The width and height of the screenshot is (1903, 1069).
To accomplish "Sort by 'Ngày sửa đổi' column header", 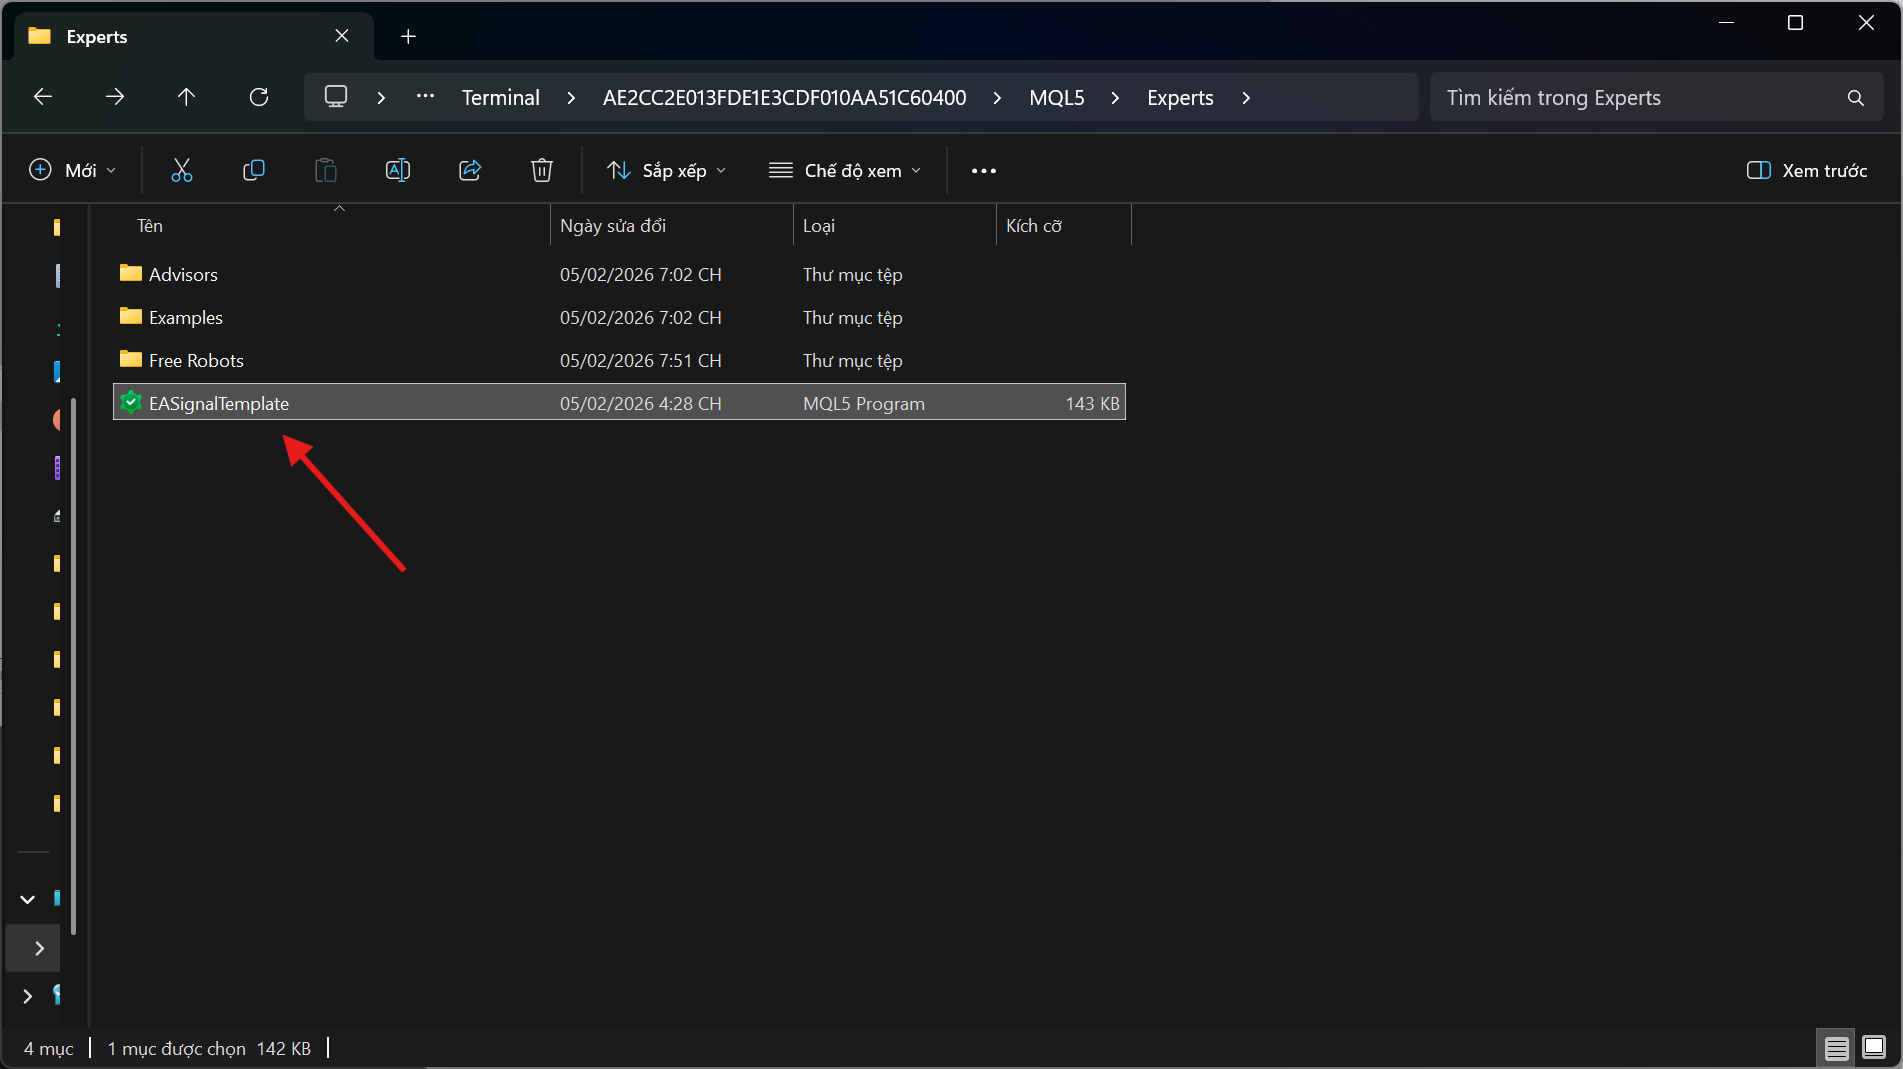I will point(613,226).
